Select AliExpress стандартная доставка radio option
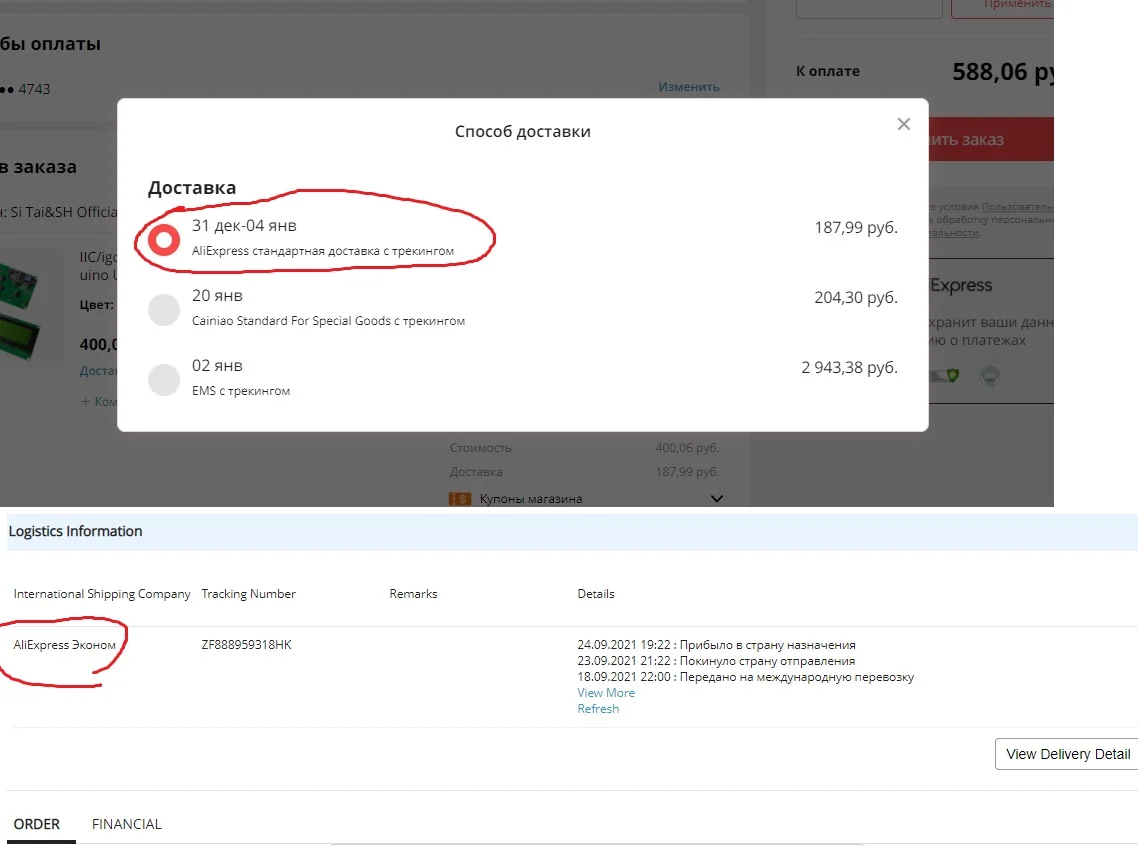The image size is (1138, 847). [x=164, y=240]
